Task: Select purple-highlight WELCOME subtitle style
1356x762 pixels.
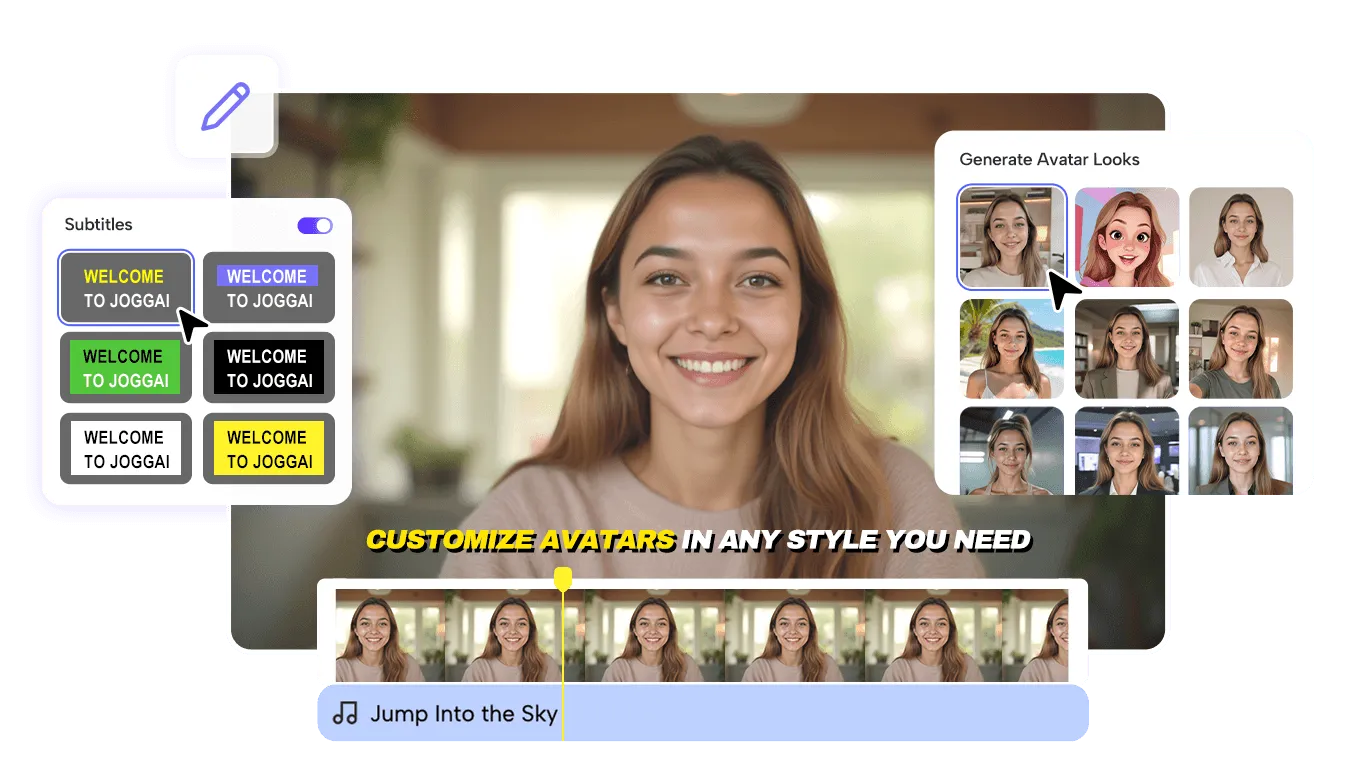Action: (268, 288)
